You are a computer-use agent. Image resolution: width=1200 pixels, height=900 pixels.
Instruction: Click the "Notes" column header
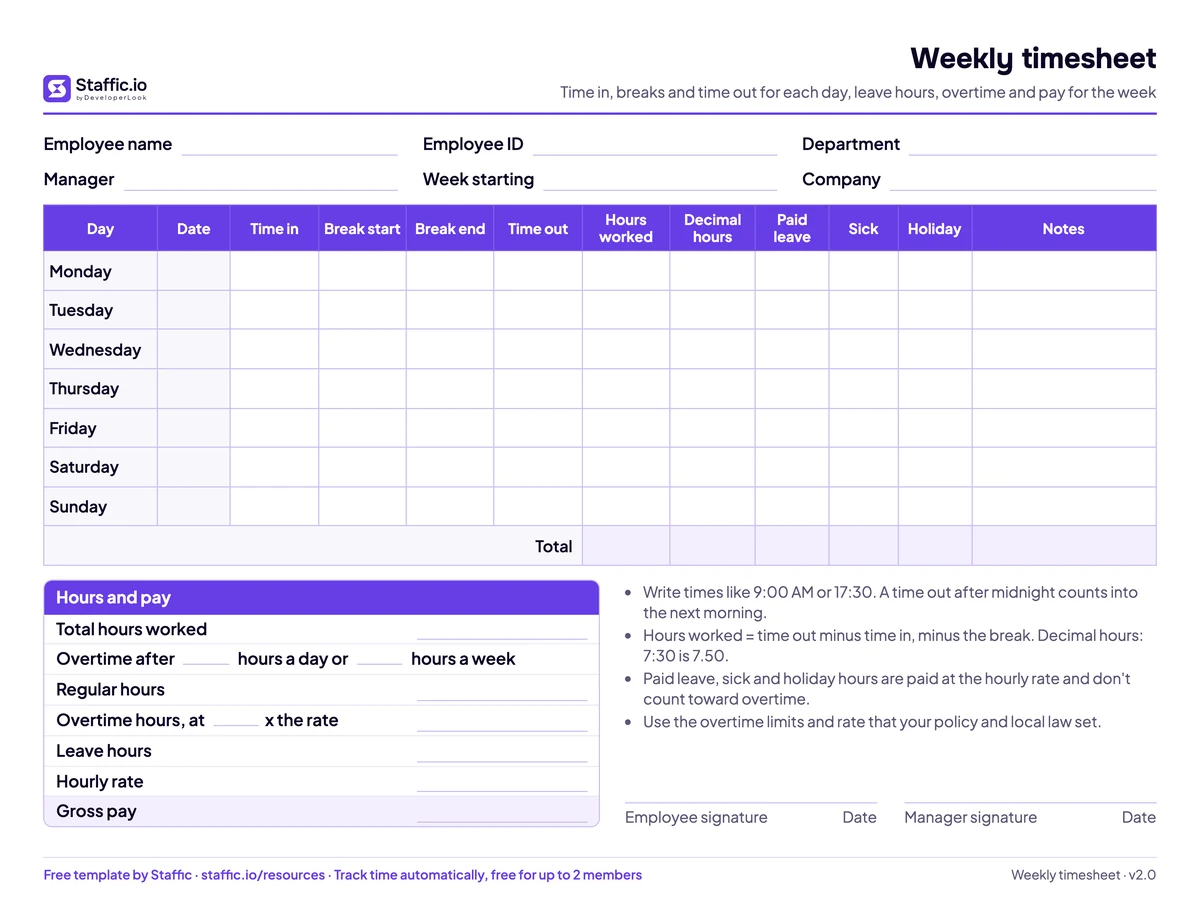1064,229
